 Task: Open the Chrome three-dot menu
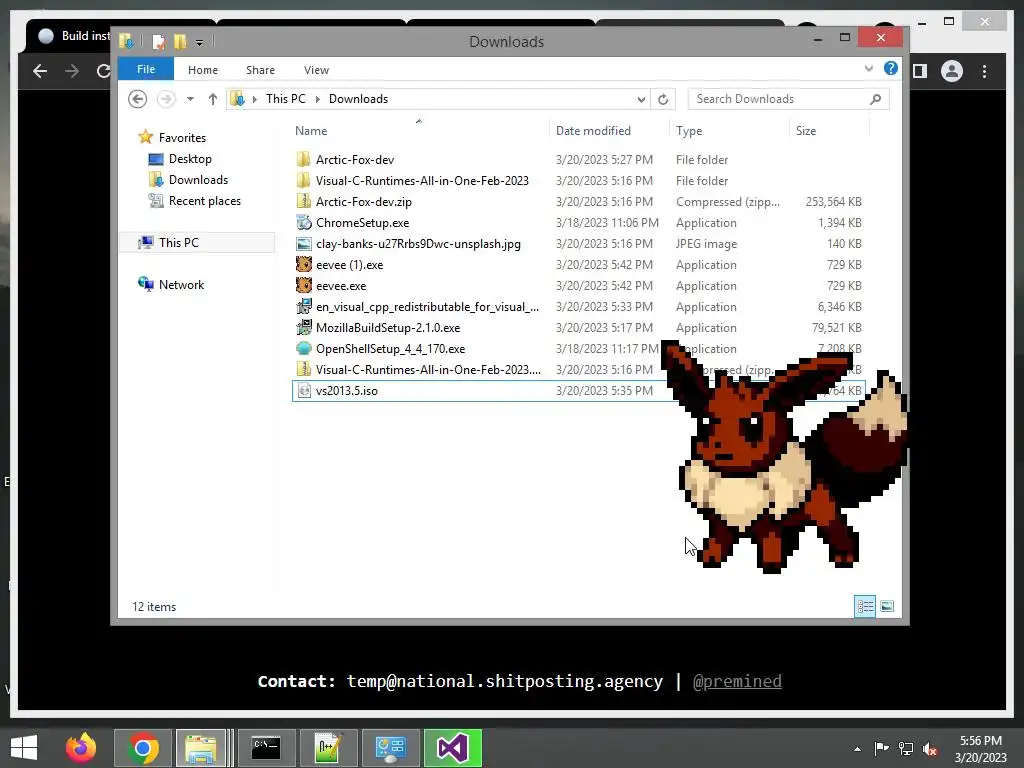pos(984,71)
